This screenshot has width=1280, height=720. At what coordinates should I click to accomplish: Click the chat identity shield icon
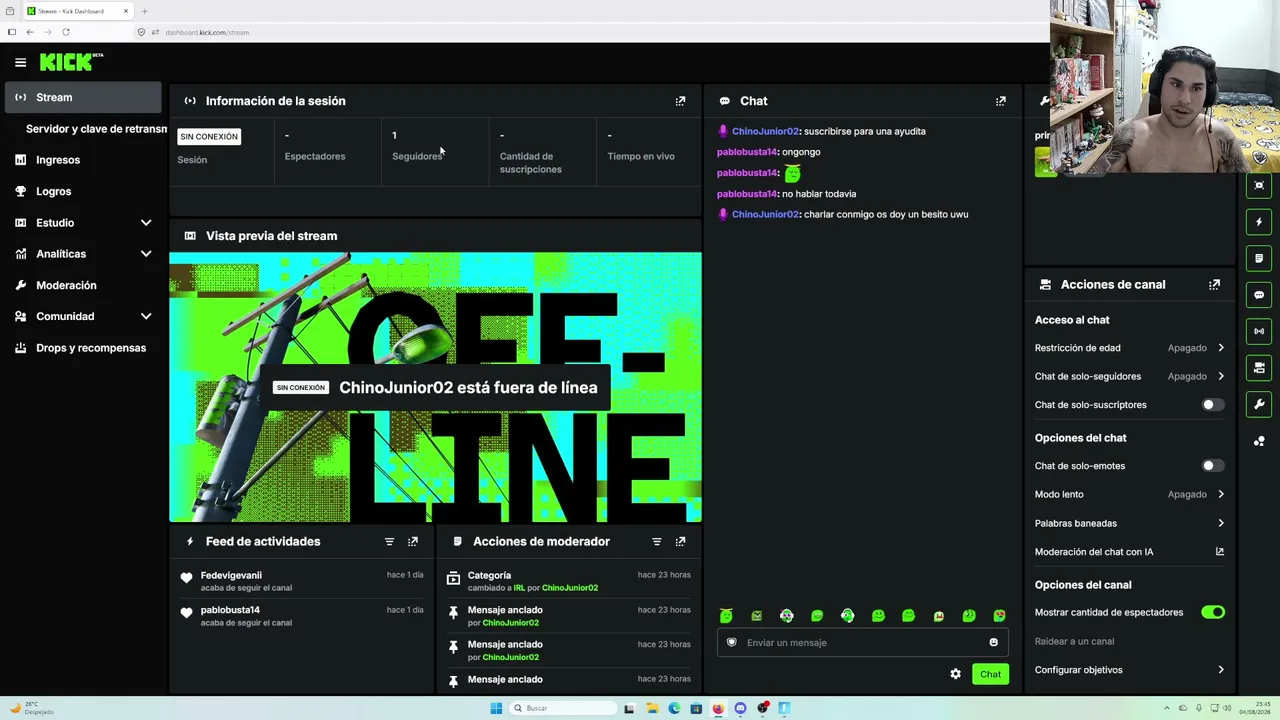click(x=731, y=642)
